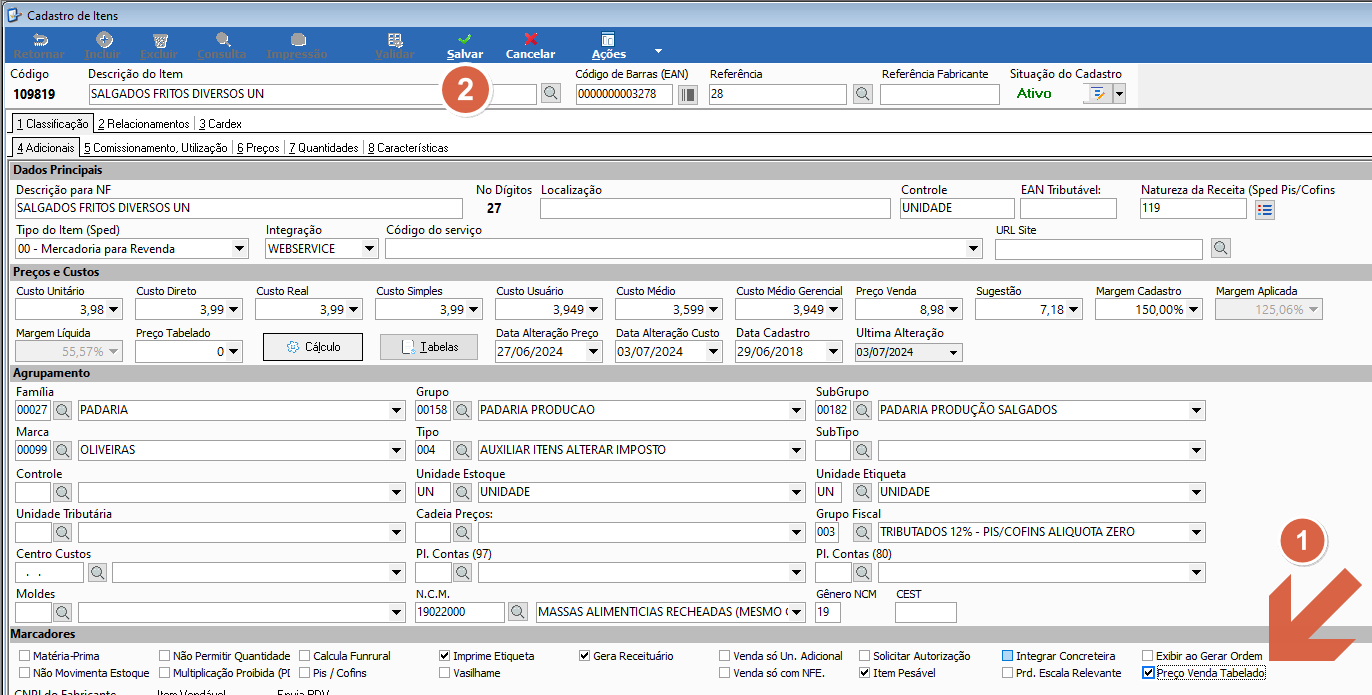Screen dimensions: 1372x695
Task: Uncheck the Preço Venda Tabelado checkbox
Action: click(1148, 673)
